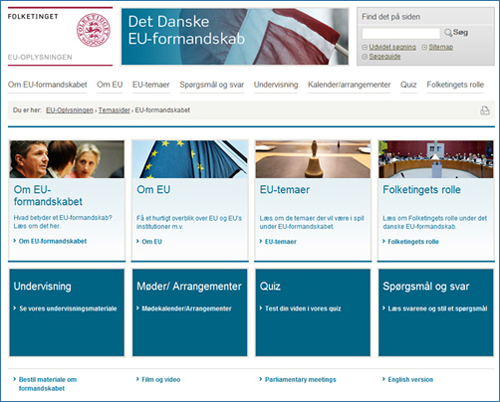Screen dimensions: 500x402
Task: Click arrow icon before Udvidet søgning
Action: (365, 47)
